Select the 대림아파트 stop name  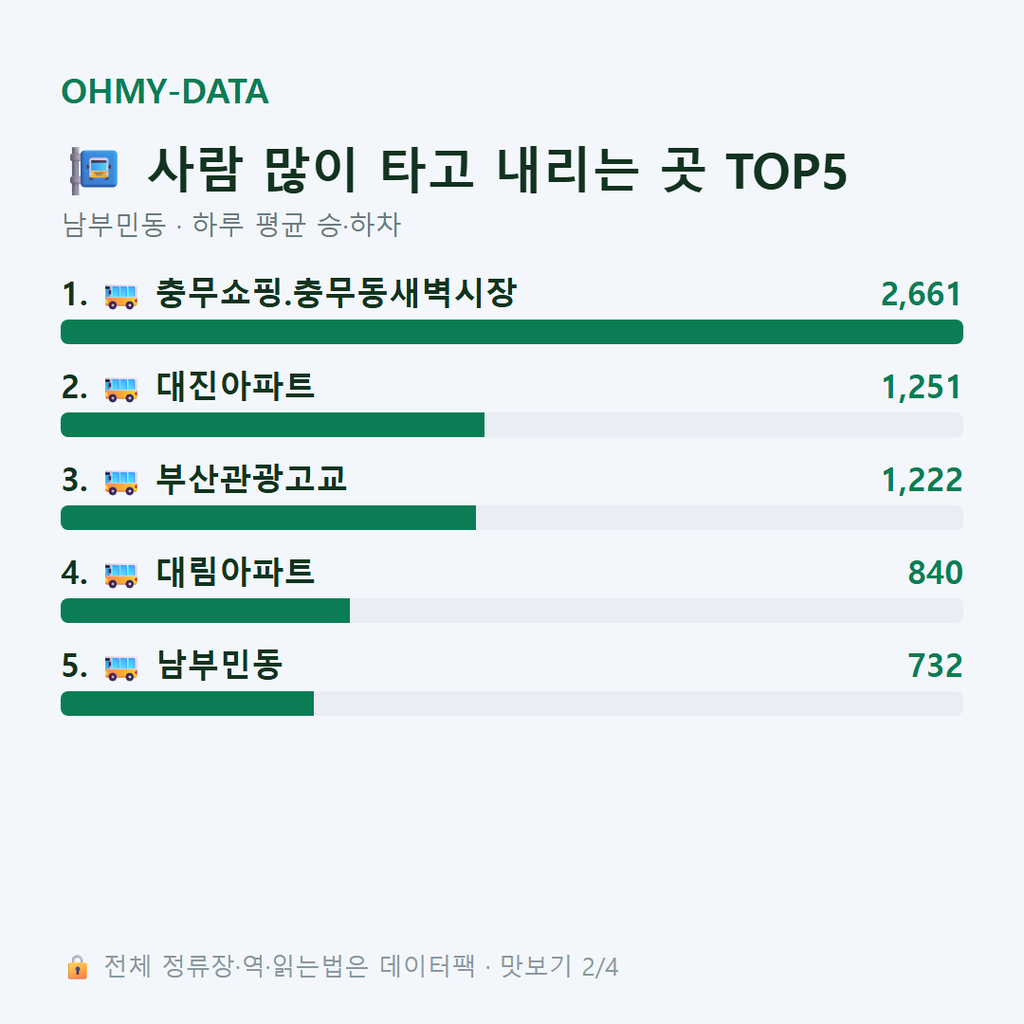235,571
